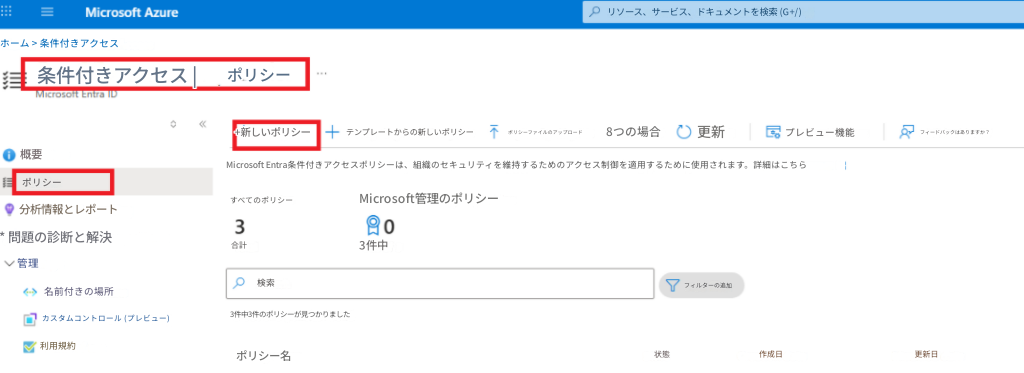
Task: Focus the 検索 policy search field
Action: pos(440,284)
